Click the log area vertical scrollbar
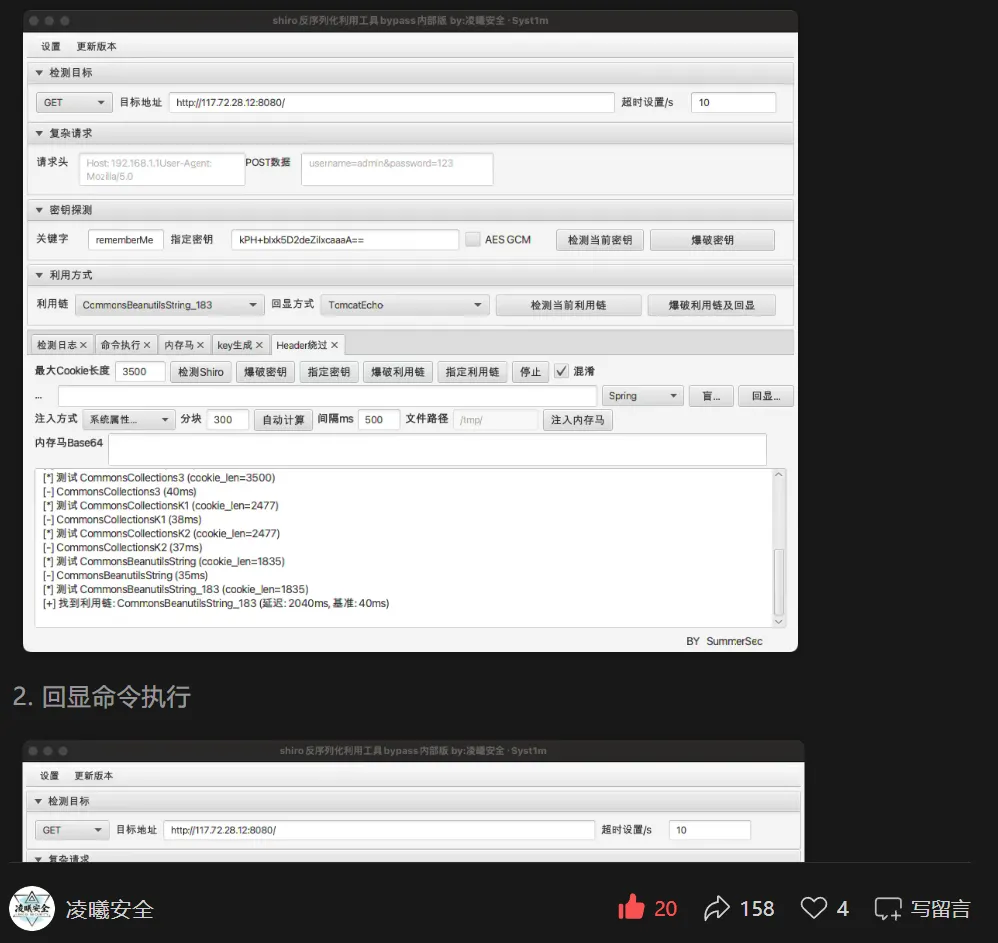This screenshot has height=943, width=998. (778, 580)
